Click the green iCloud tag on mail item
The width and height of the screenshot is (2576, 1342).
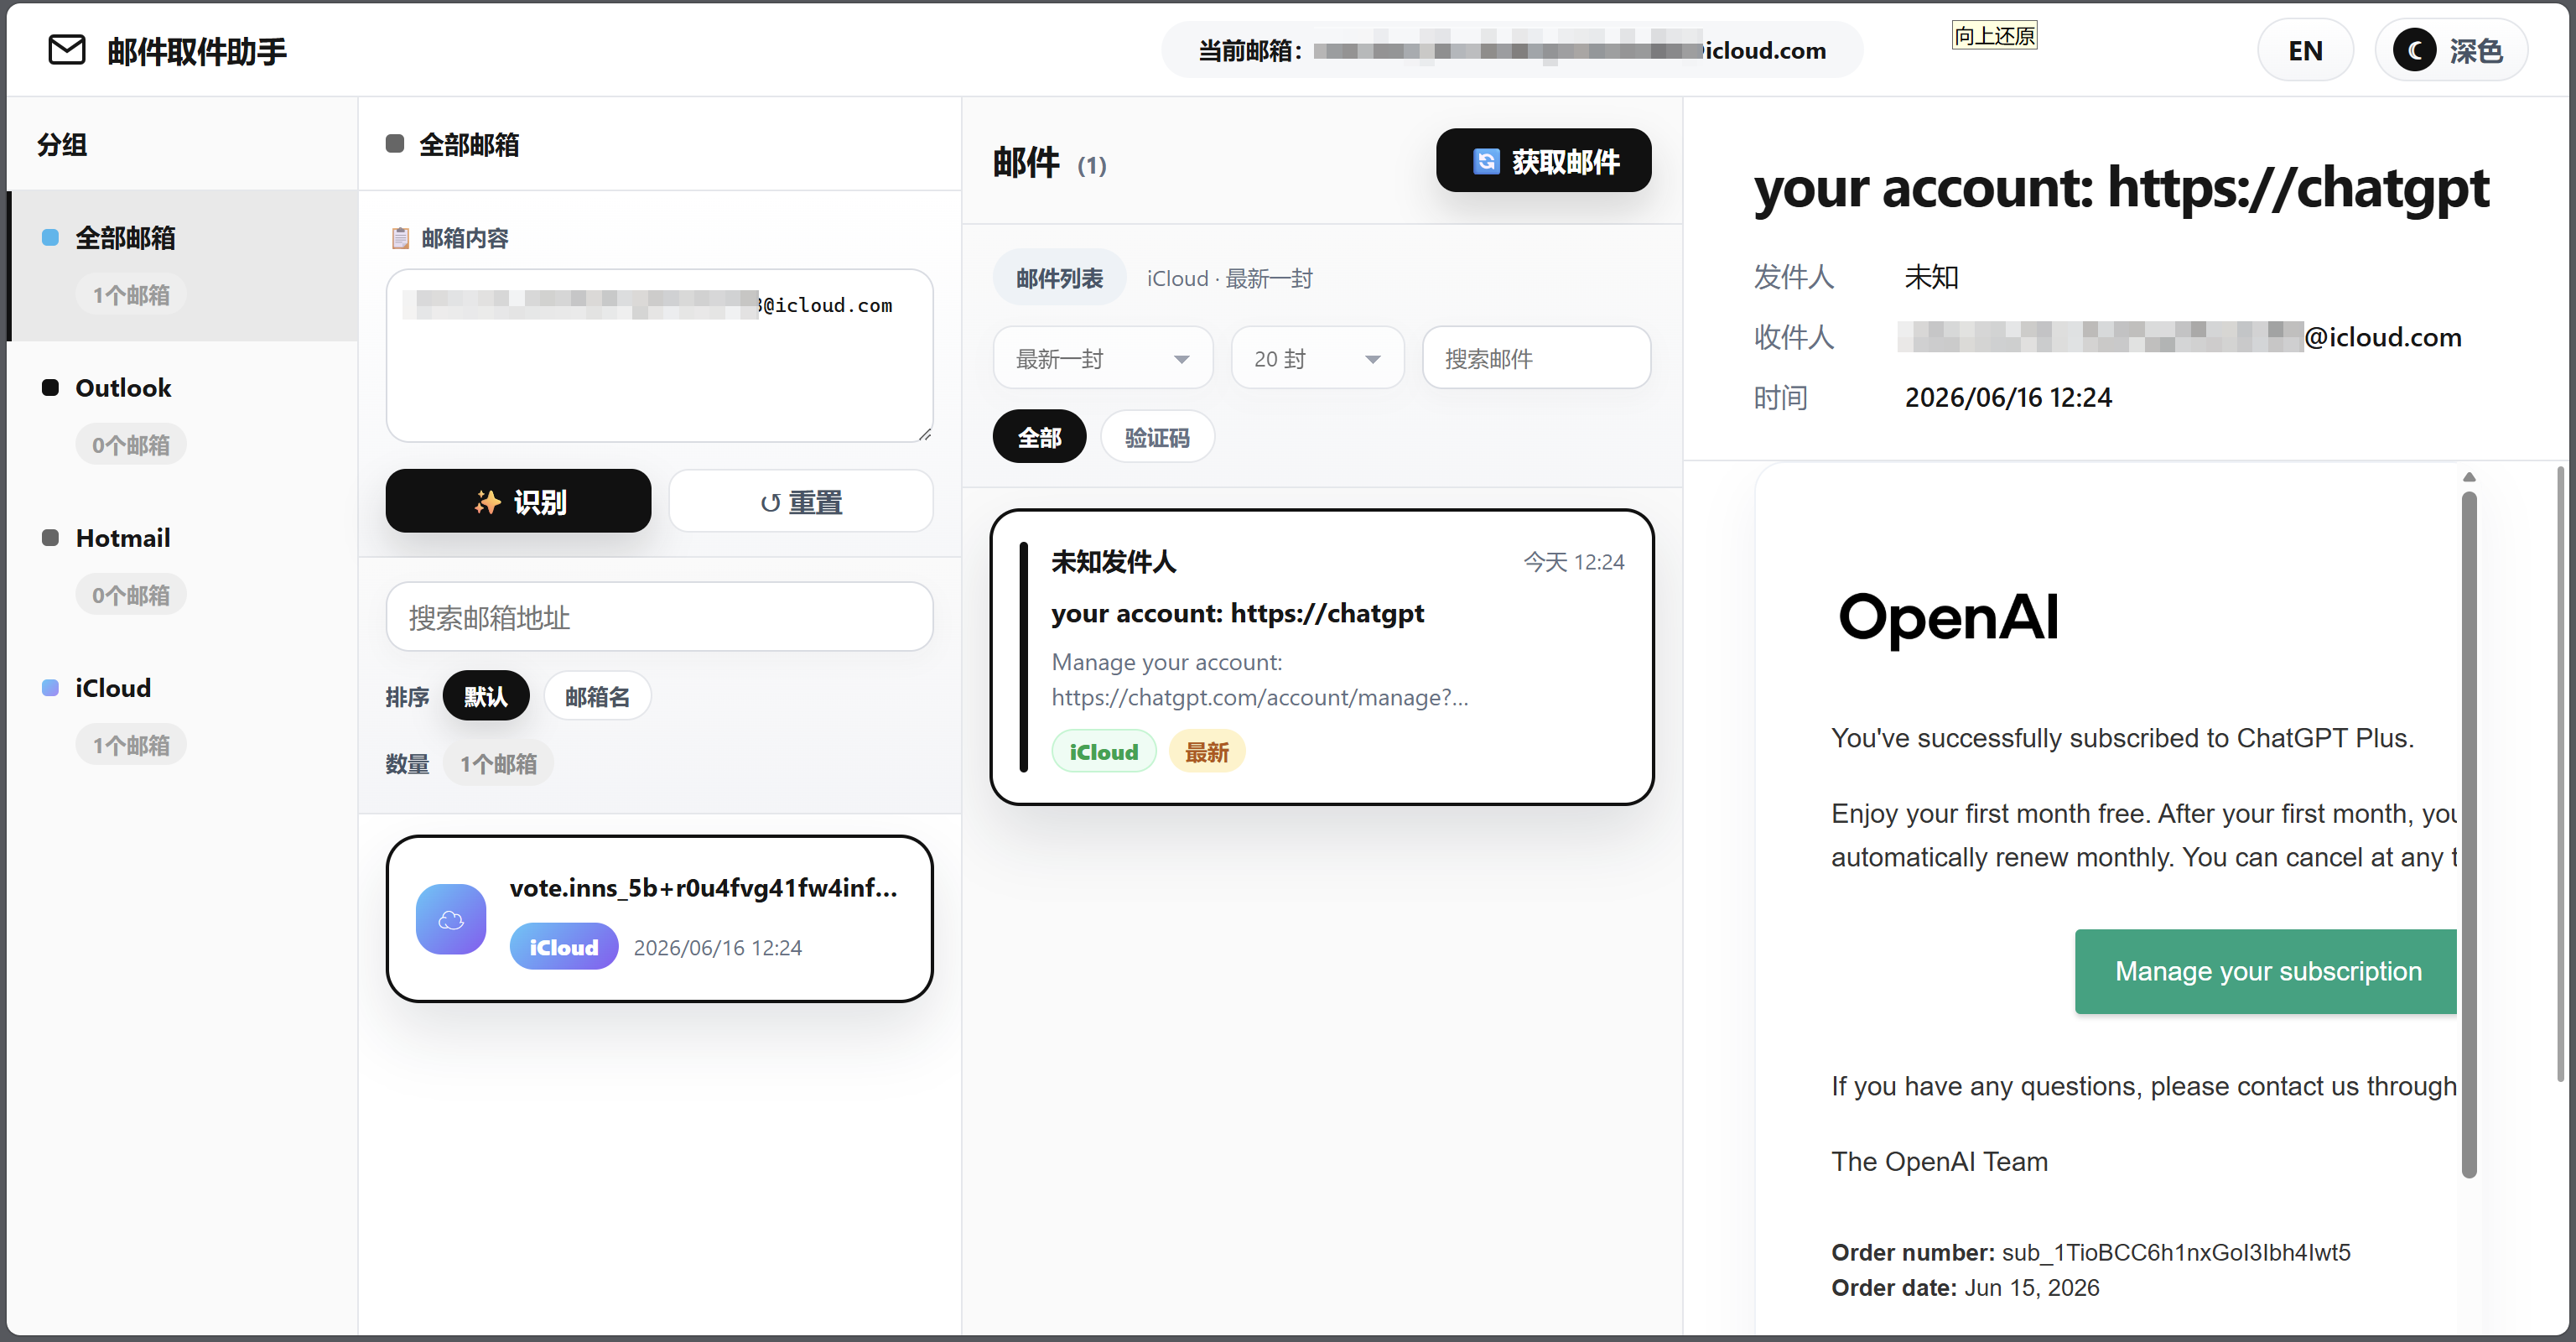click(1103, 752)
